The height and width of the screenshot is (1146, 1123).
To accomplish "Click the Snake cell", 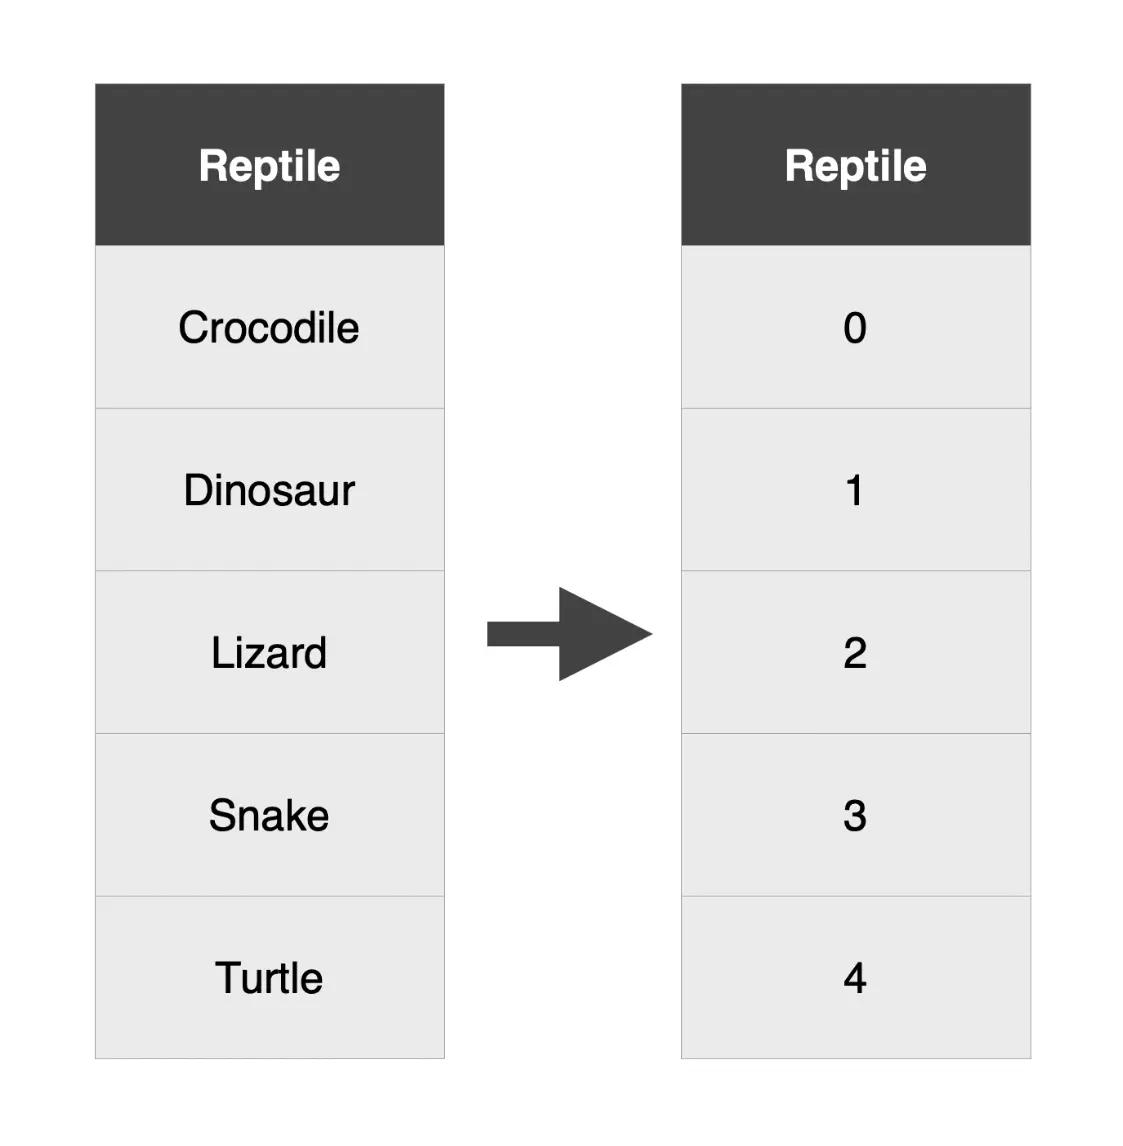I will [x=270, y=815].
